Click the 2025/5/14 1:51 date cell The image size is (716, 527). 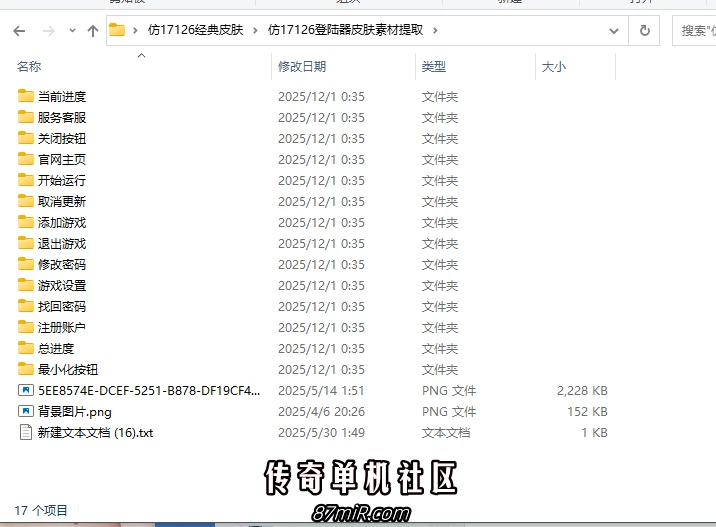(x=321, y=391)
